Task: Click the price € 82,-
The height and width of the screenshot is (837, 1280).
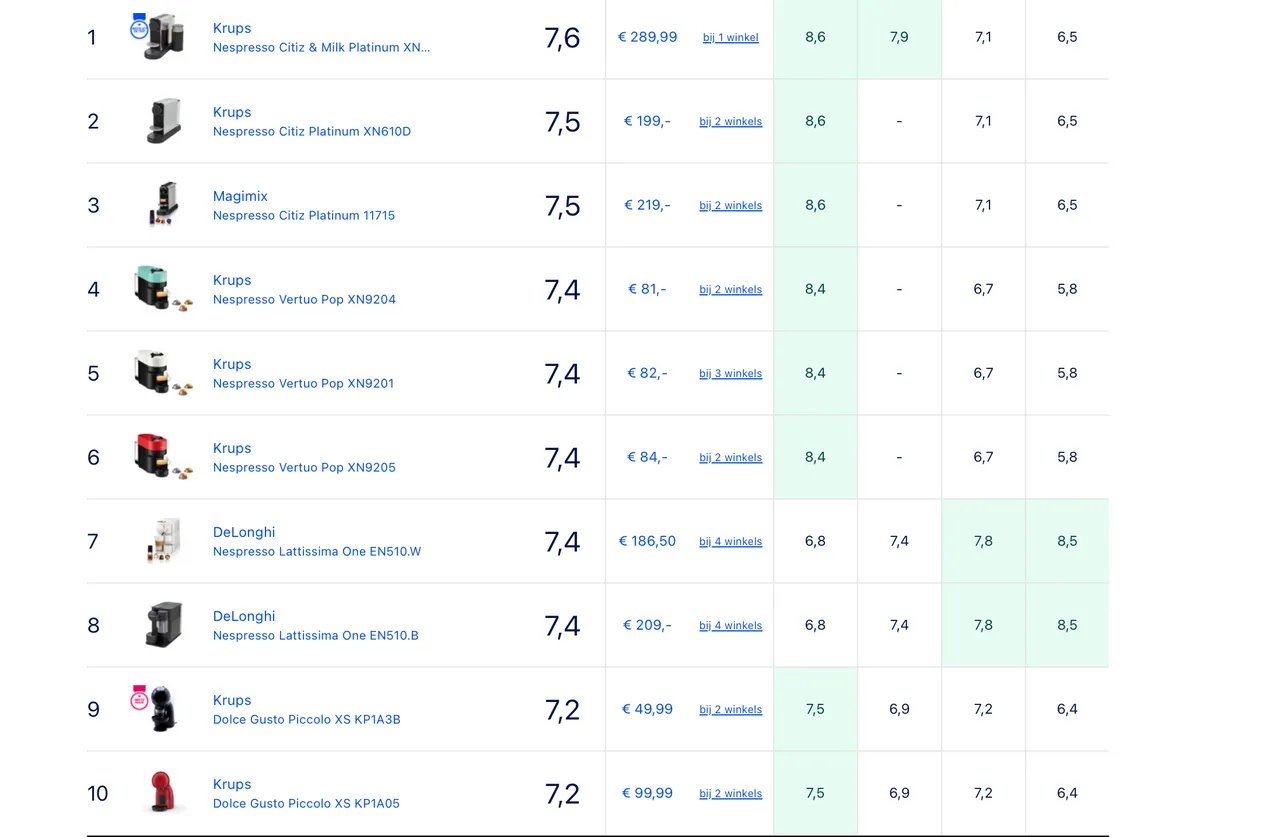Action: point(647,373)
